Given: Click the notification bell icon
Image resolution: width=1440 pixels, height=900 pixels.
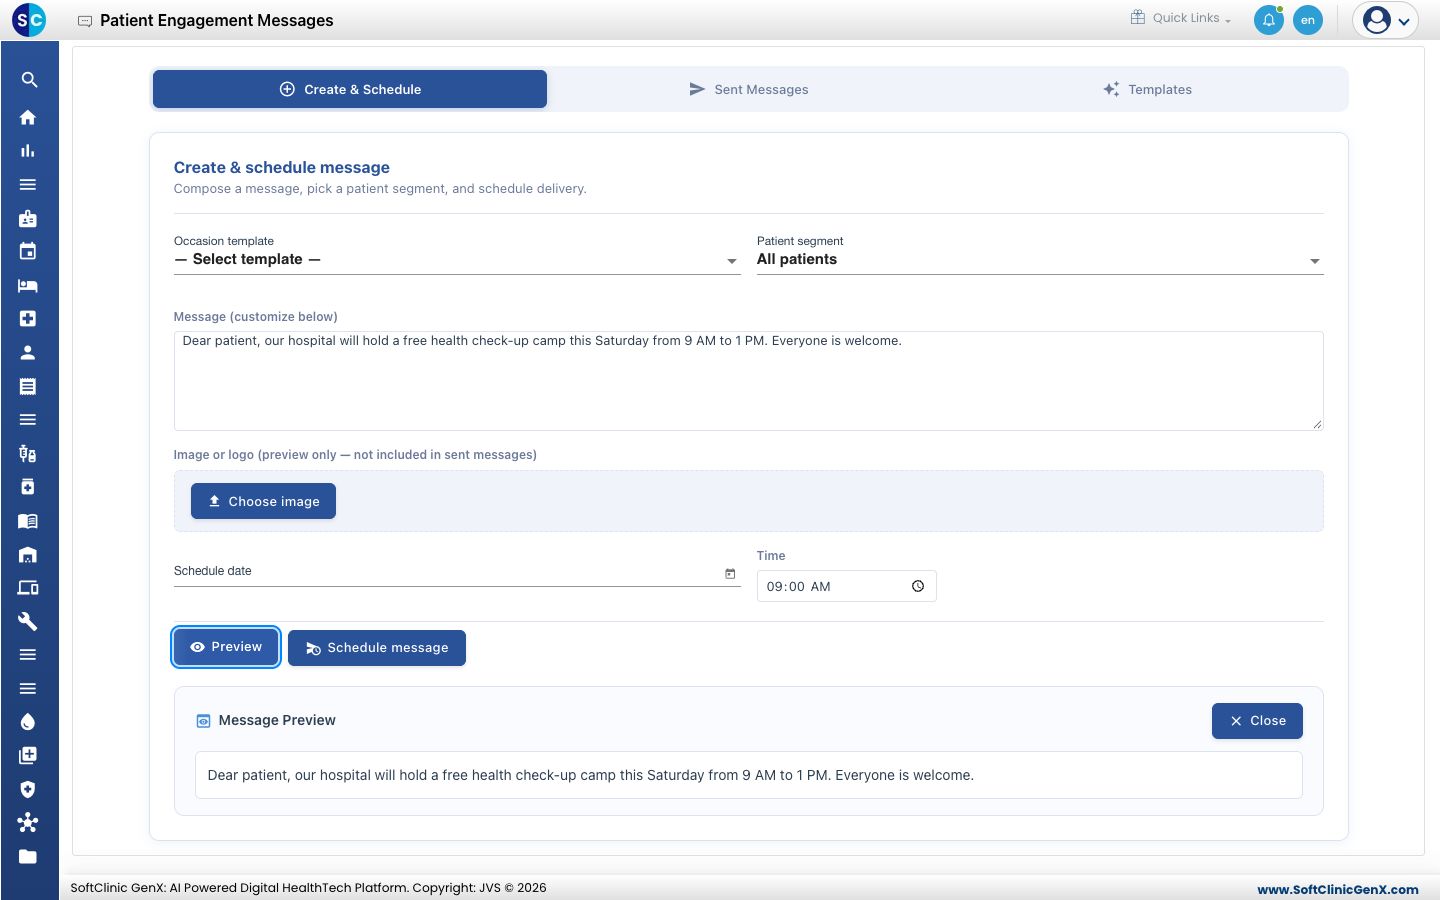Looking at the screenshot, I should tap(1269, 20).
